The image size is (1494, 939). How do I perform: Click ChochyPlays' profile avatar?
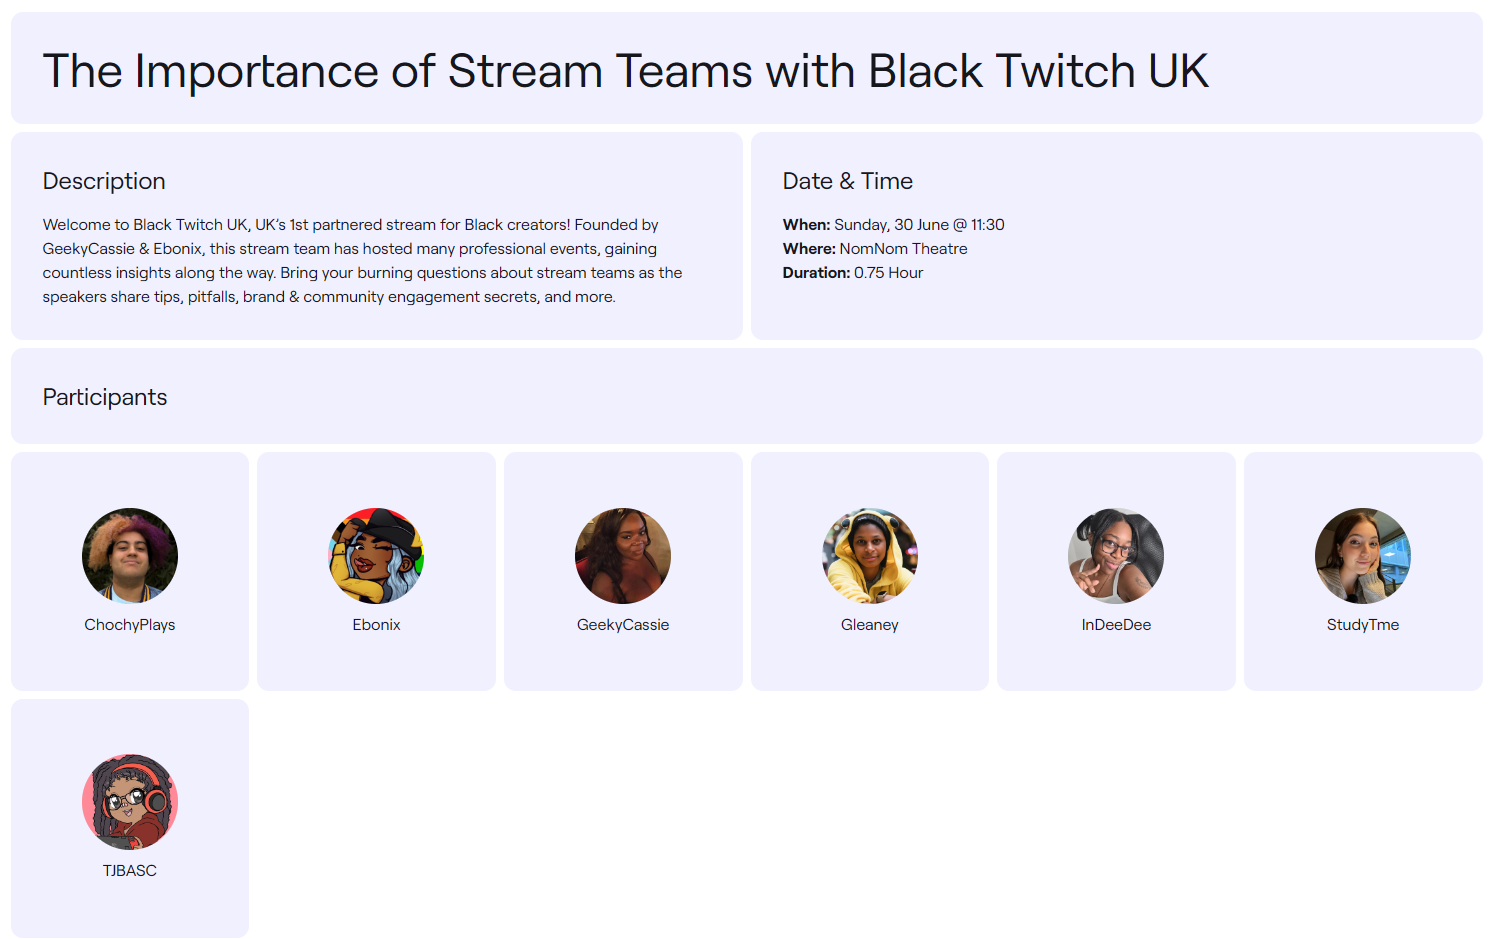point(130,556)
